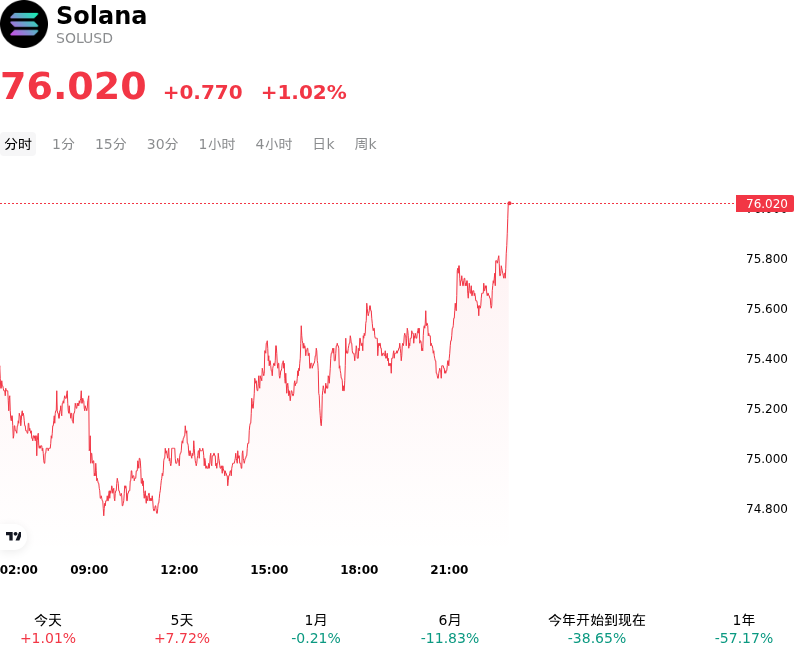Image resolution: width=800 pixels, height=658 pixels.
Task: Select the 1年 -57.17% range
Action: pyautogui.click(x=743, y=629)
